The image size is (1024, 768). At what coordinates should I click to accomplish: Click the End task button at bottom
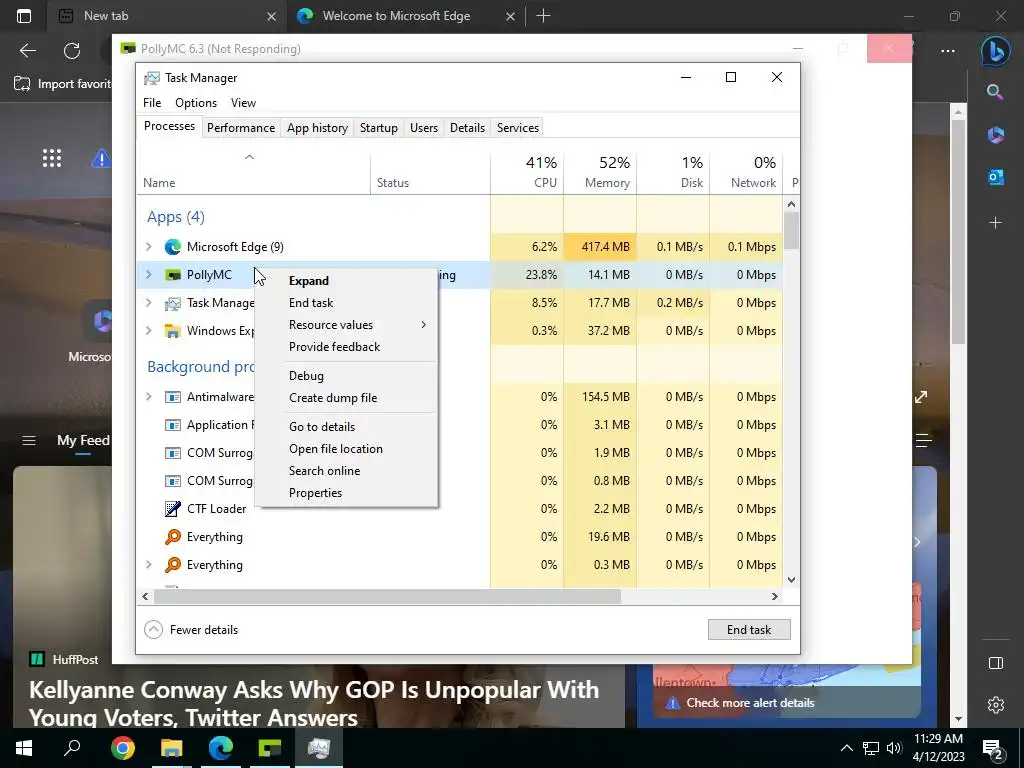click(749, 630)
